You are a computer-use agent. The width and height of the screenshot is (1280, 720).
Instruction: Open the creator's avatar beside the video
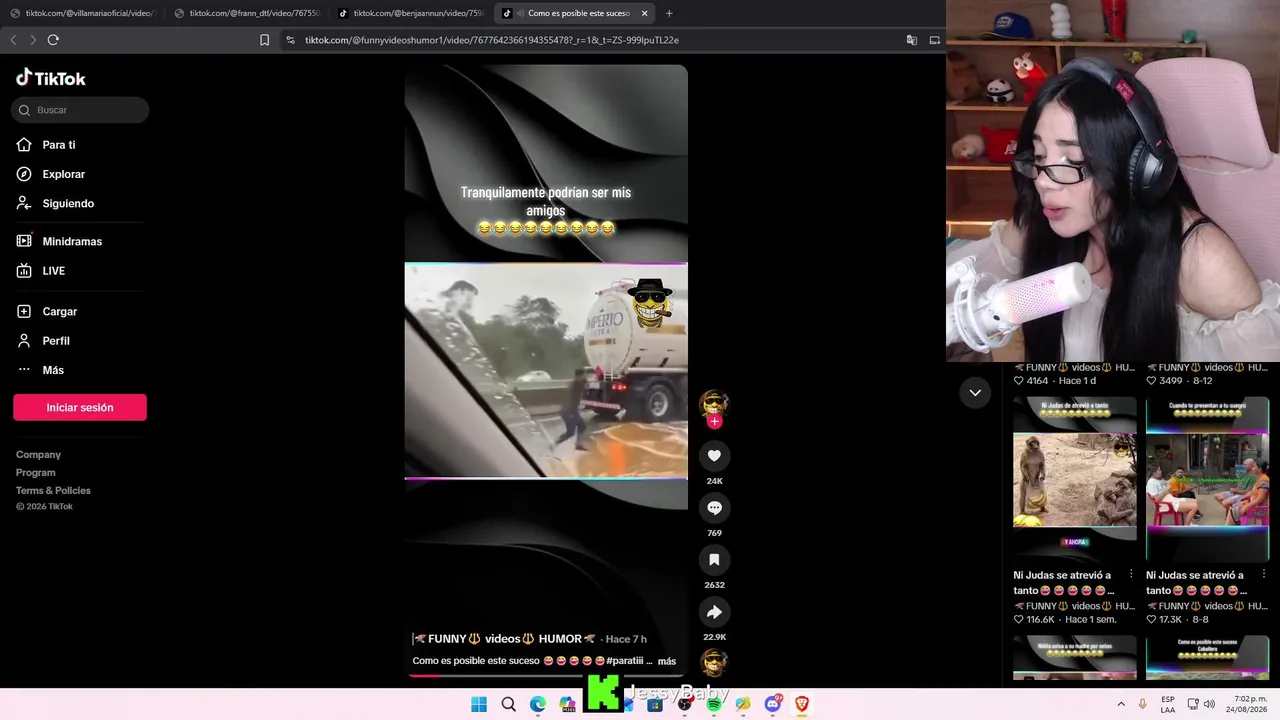coord(714,402)
